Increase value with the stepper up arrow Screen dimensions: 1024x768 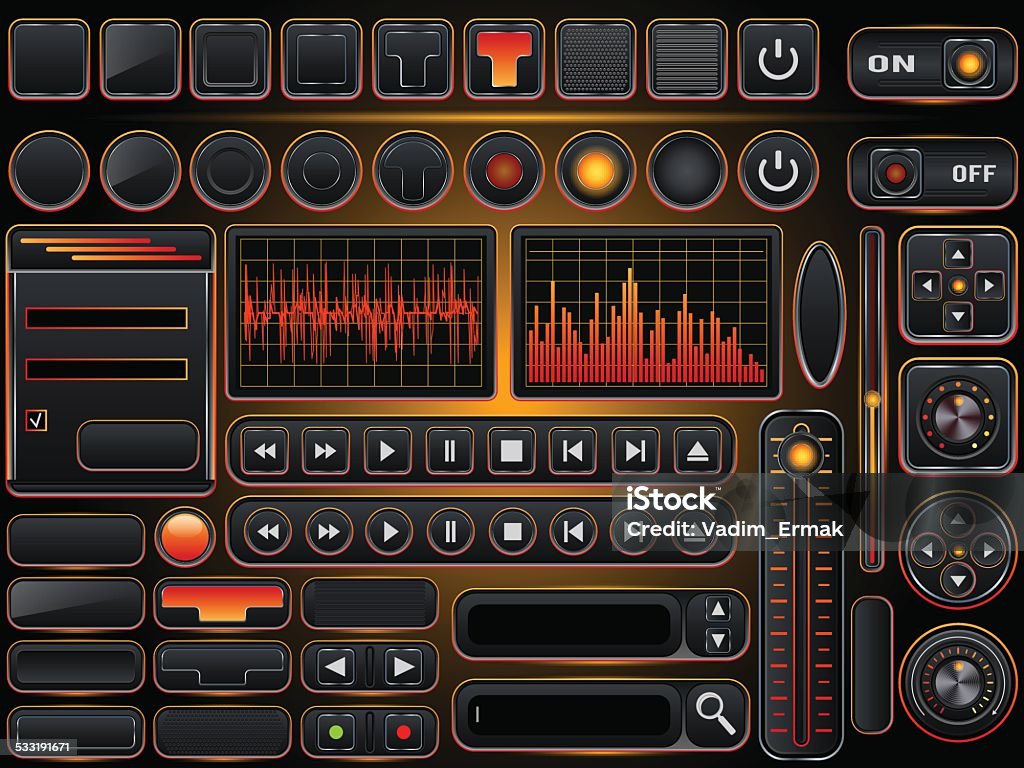(x=718, y=609)
